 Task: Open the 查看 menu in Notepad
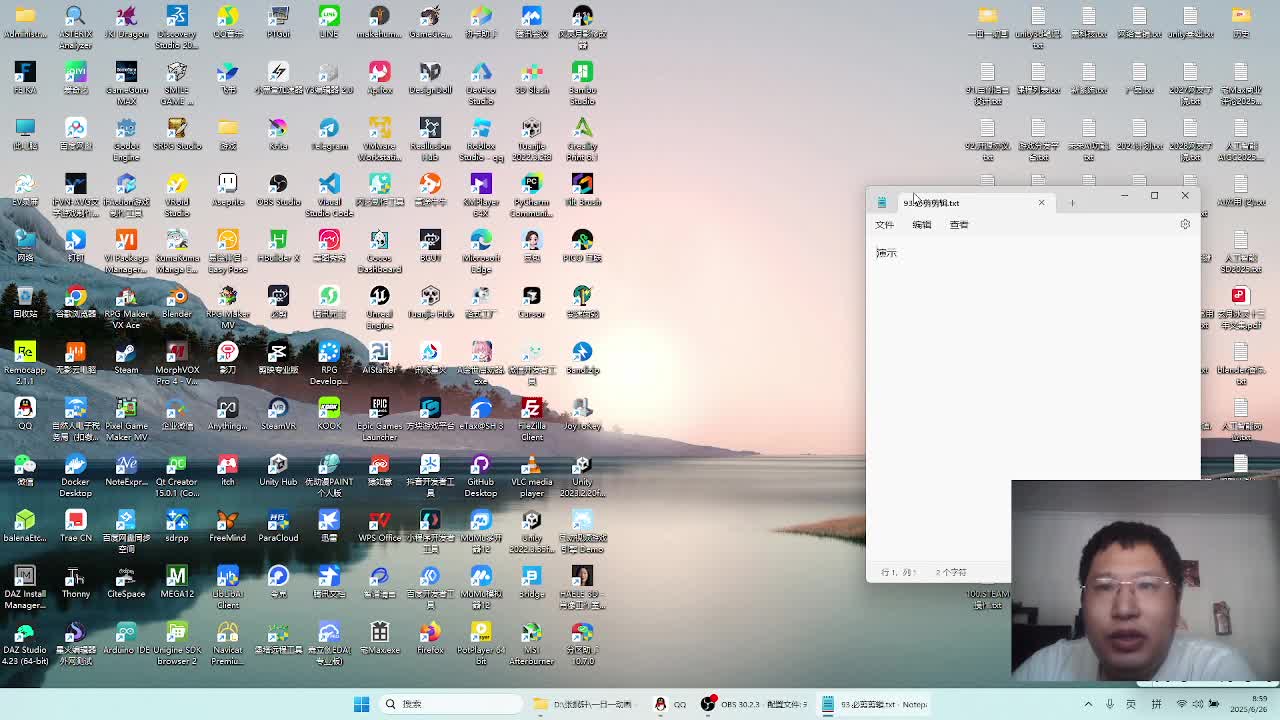pos(959,225)
